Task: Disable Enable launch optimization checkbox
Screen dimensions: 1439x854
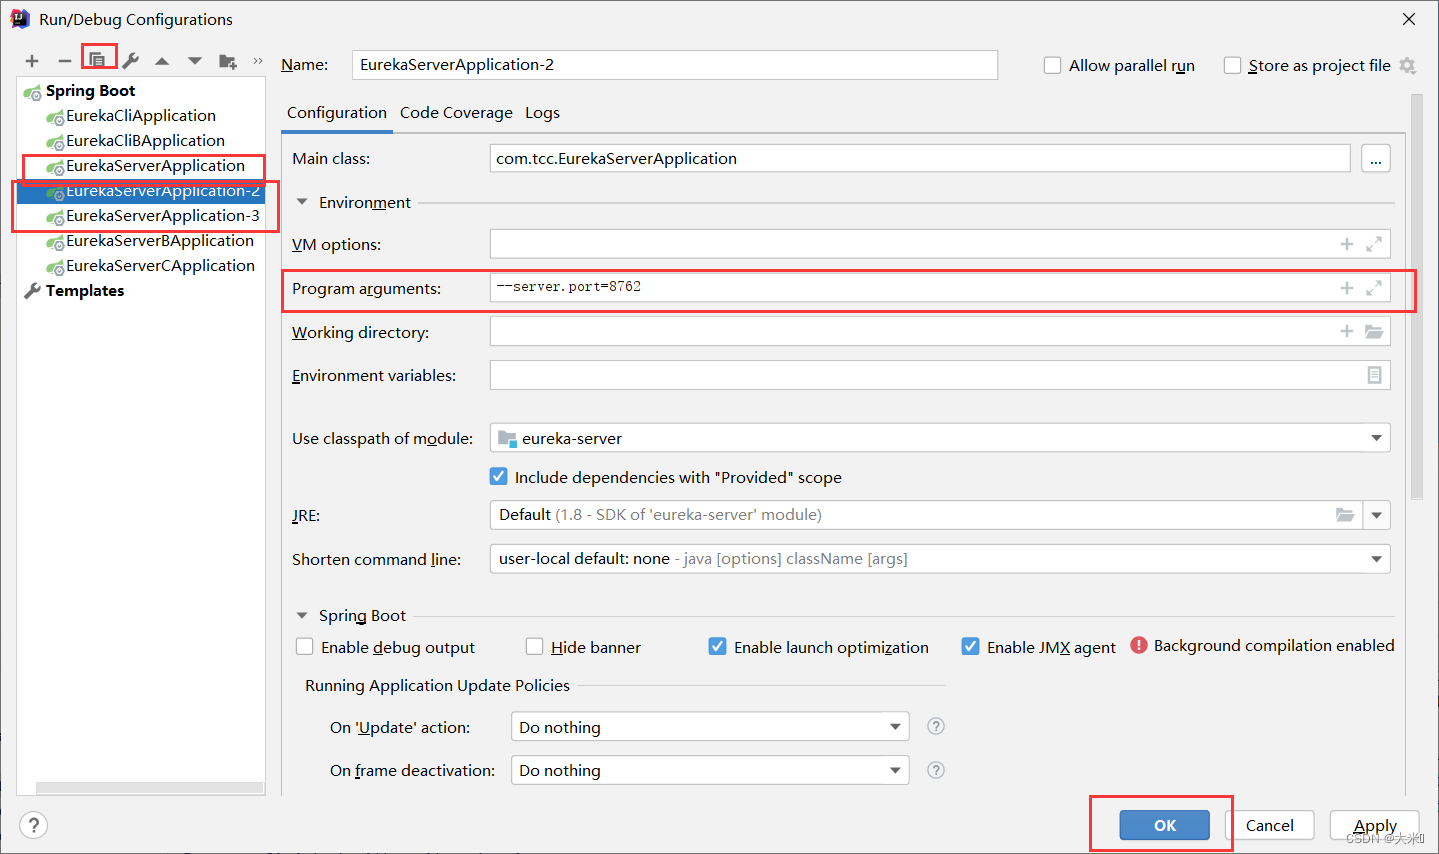Action: point(717,647)
